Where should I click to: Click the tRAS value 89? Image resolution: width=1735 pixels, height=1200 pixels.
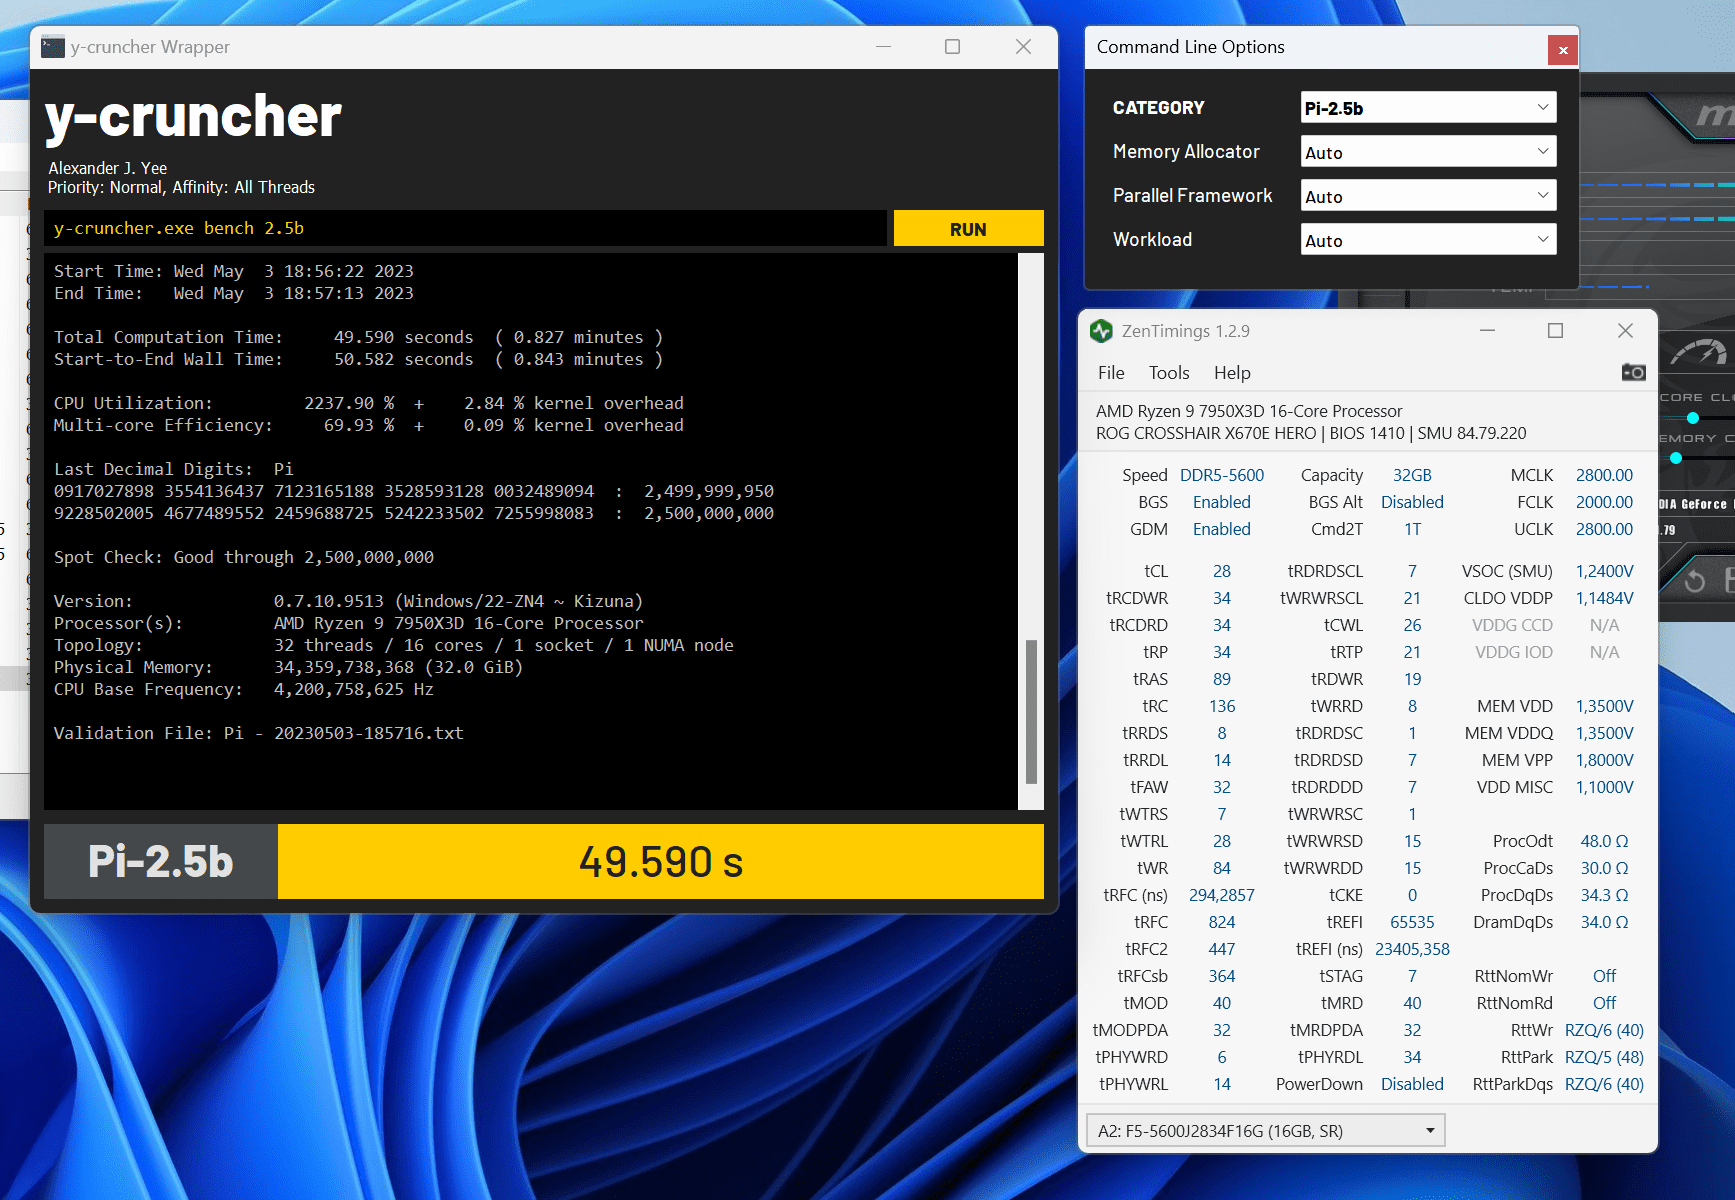coord(1222,679)
